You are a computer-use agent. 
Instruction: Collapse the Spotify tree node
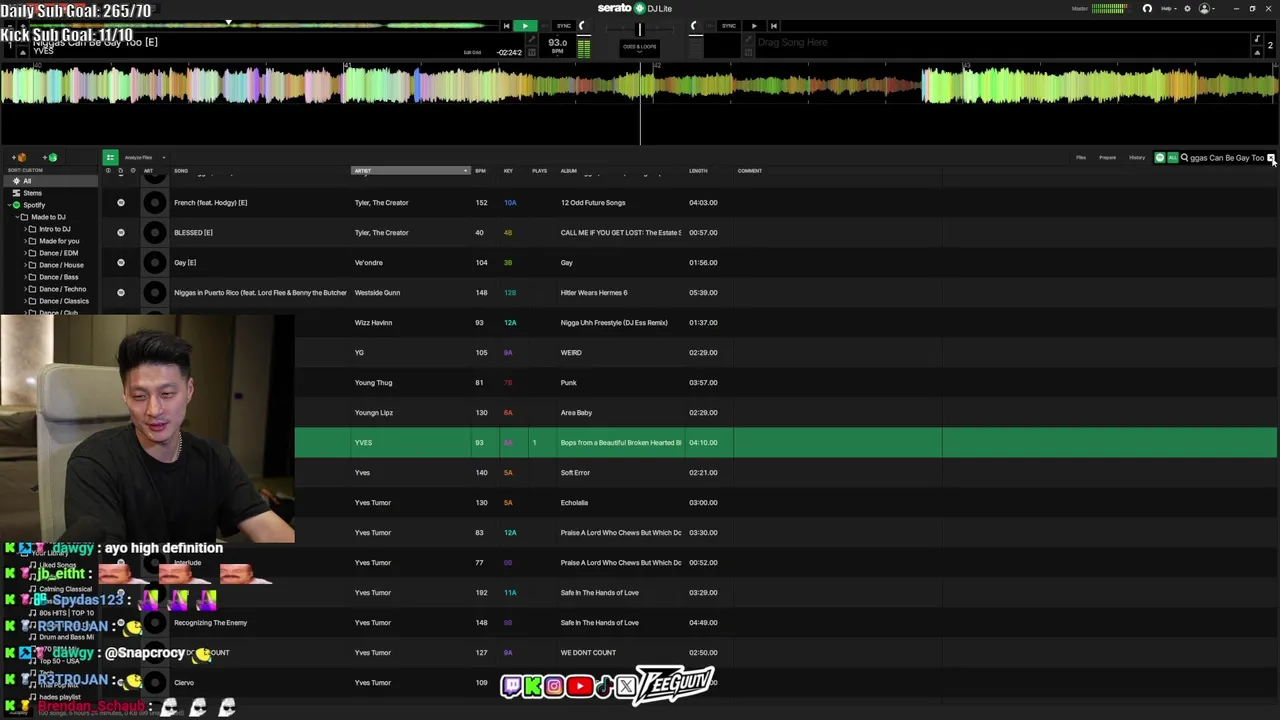8,205
